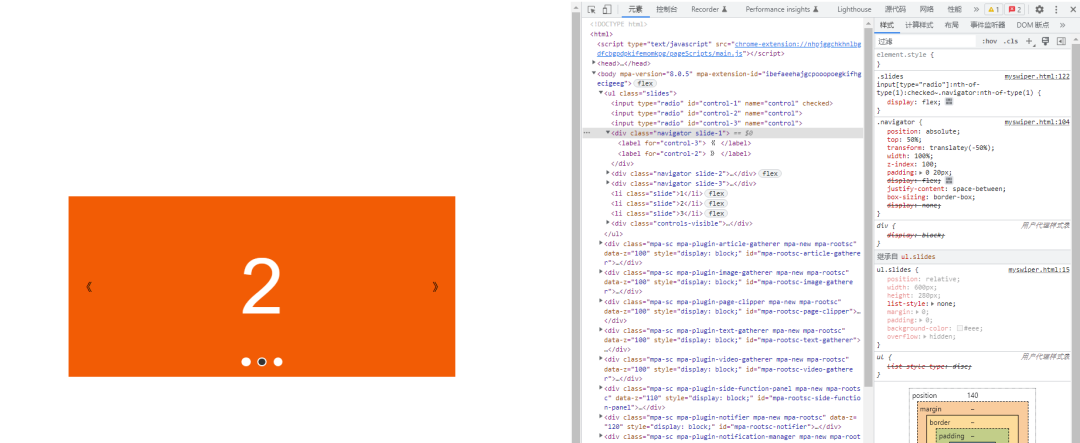Image resolution: width=1080 pixels, height=443 pixels.
Task: Open source link myswiper.html:104
Action: coord(1037,122)
